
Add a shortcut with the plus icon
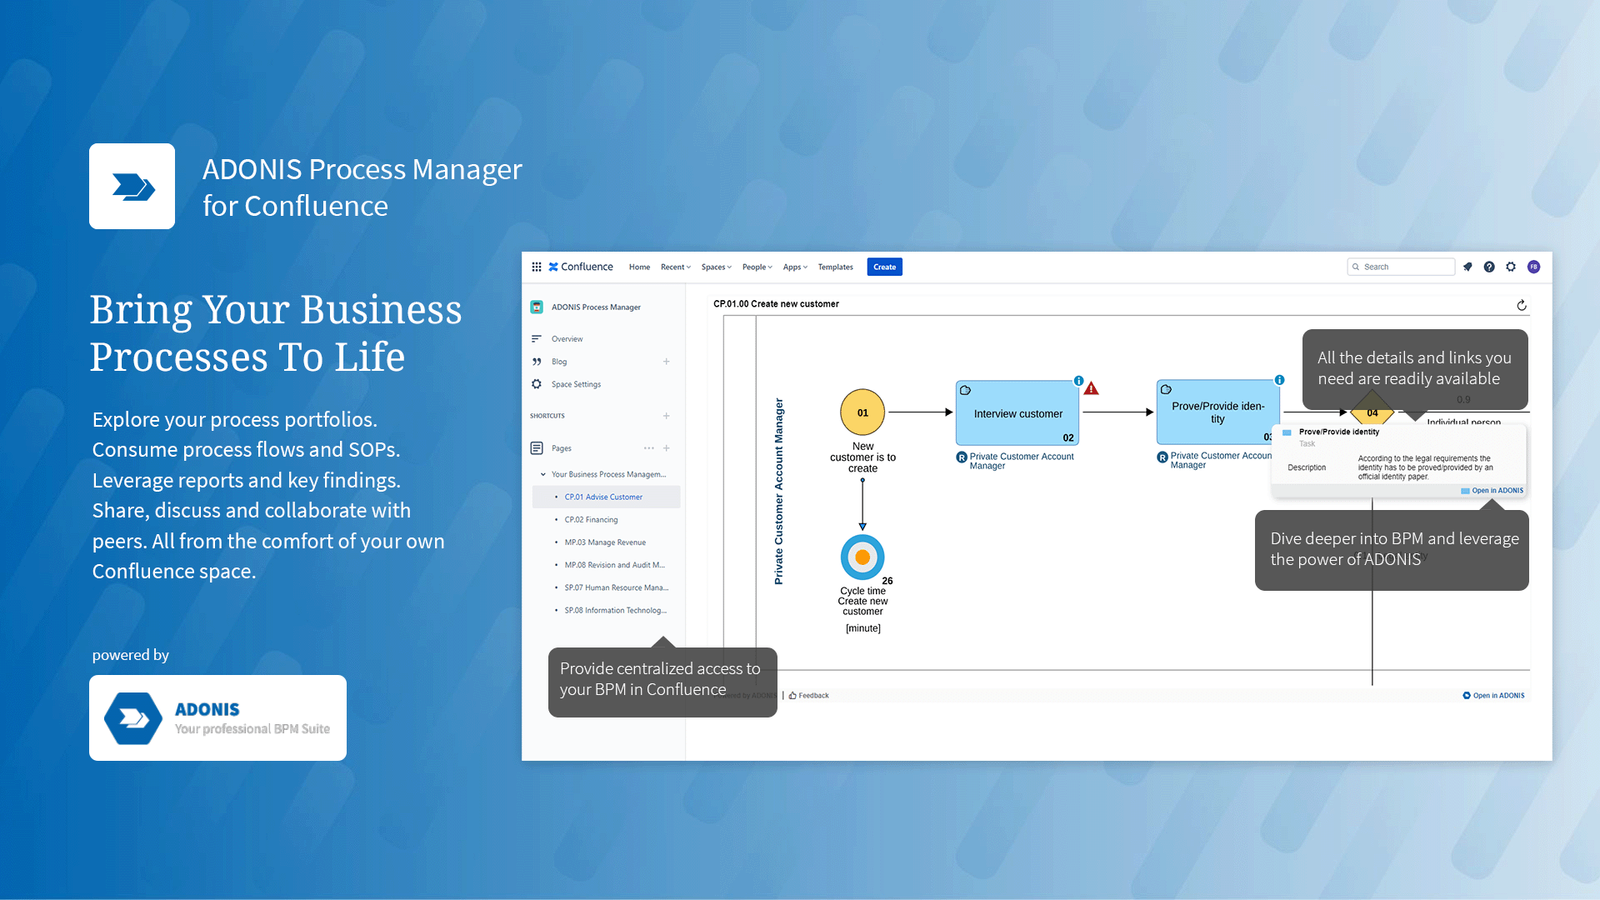[x=666, y=416]
